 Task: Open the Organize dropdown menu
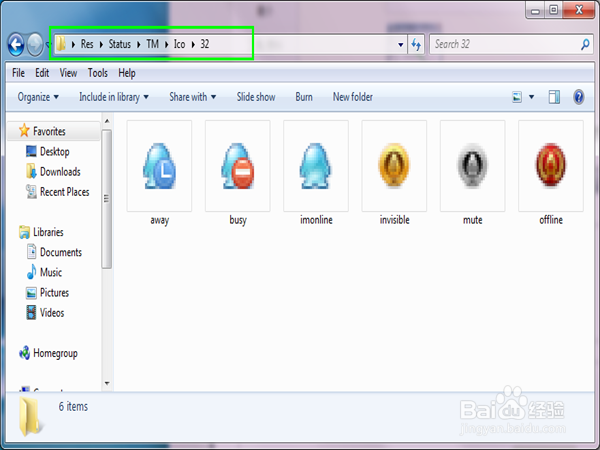(38, 97)
